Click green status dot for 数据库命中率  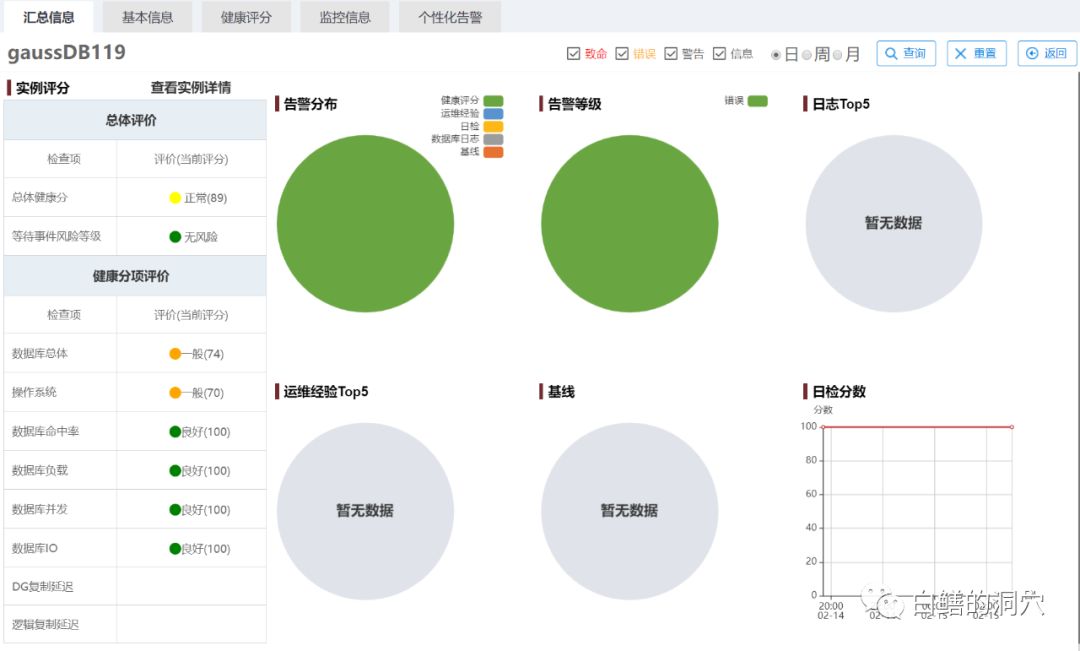coord(175,432)
